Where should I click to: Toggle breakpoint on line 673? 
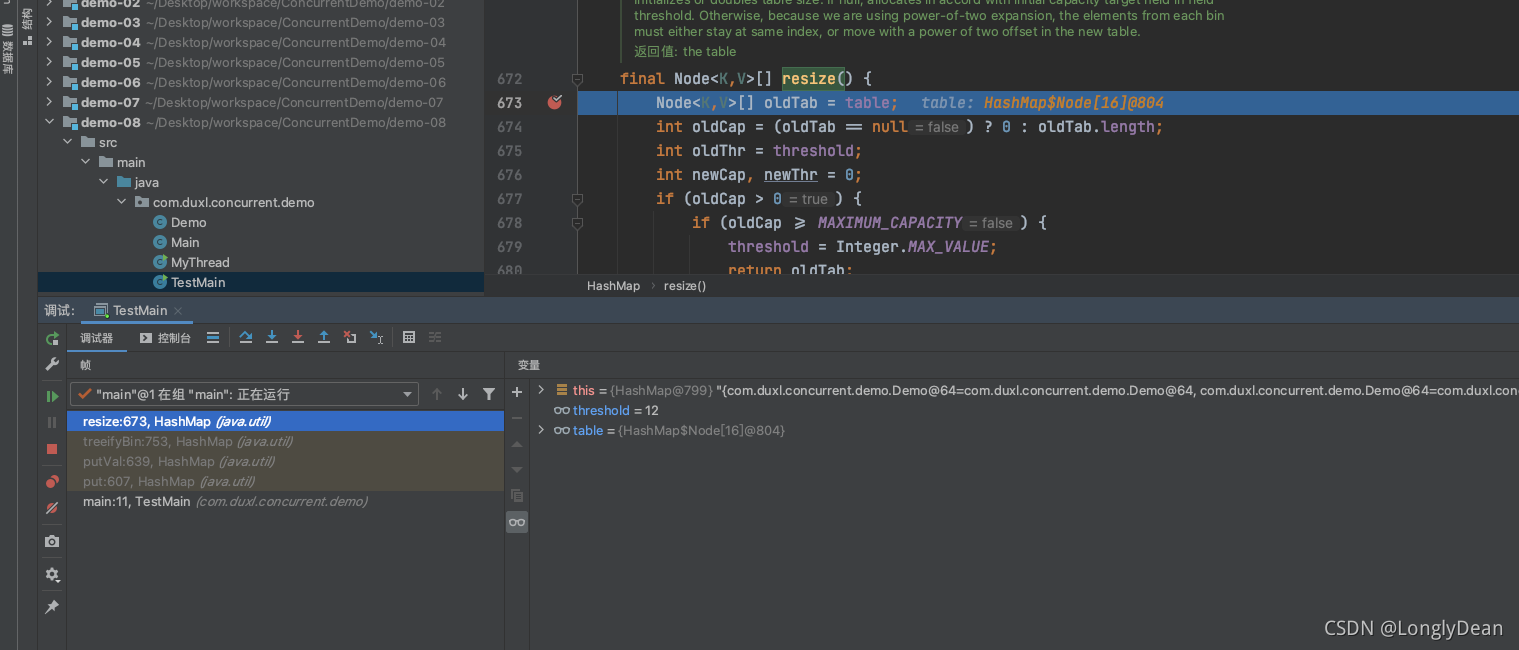click(x=555, y=102)
